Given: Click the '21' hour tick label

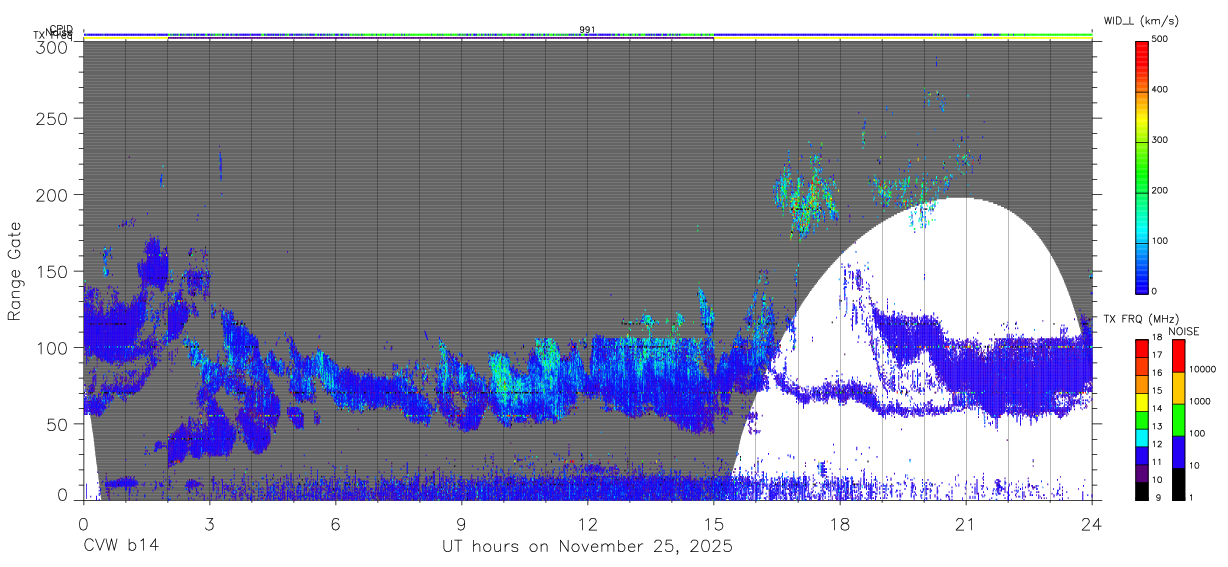Looking at the screenshot, I should coord(966,523).
